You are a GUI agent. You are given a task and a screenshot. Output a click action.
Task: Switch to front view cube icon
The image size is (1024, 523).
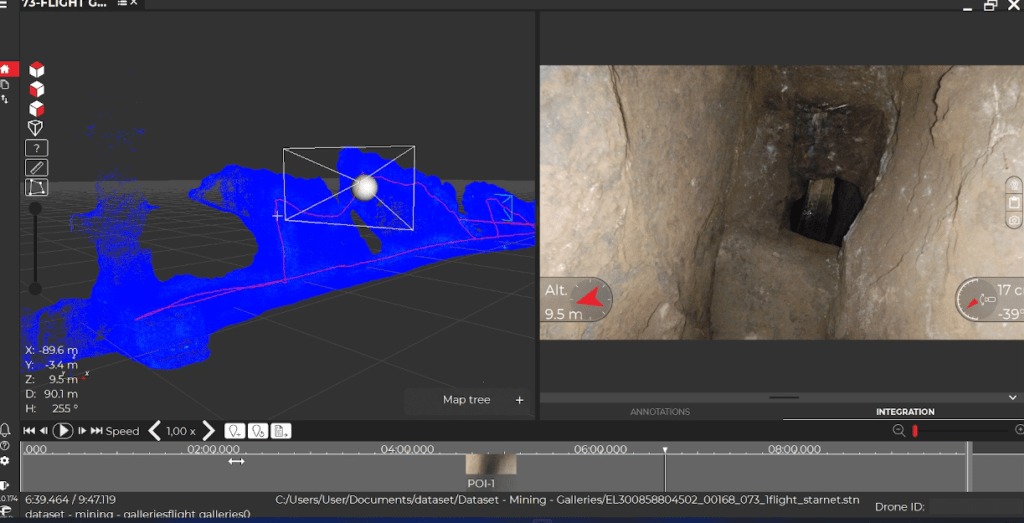[37, 89]
